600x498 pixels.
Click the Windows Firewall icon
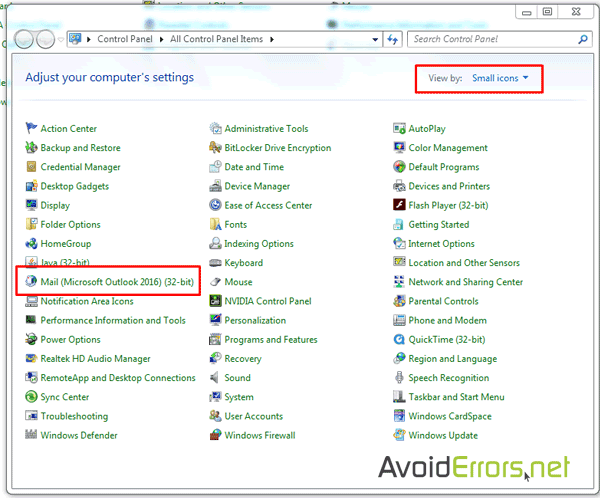click(x=216, y=436)
